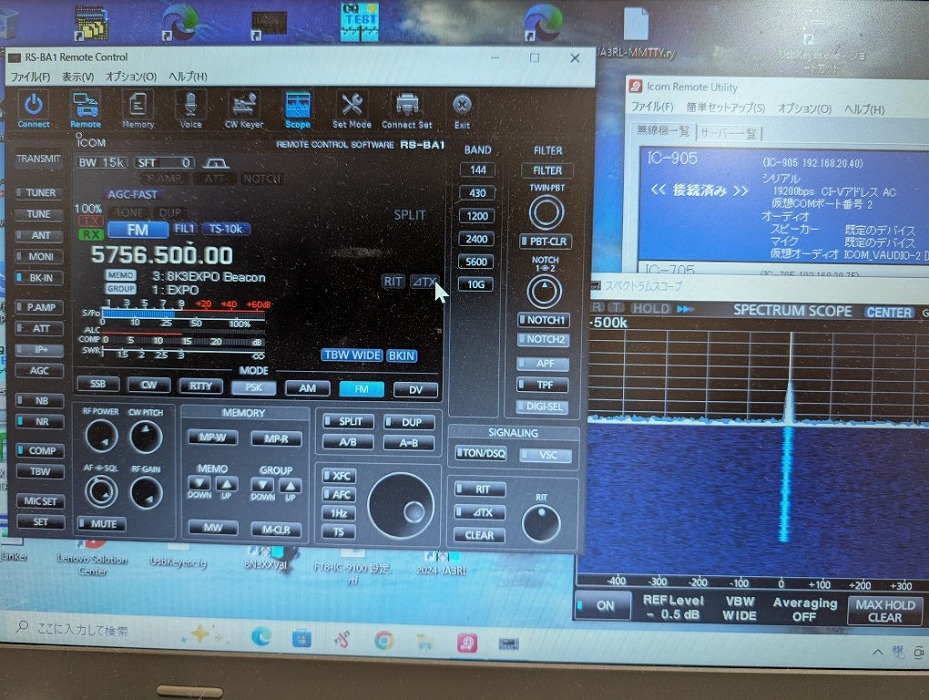Select the CW mode button
Screen dimensions: 929x700
pos(149,386)
